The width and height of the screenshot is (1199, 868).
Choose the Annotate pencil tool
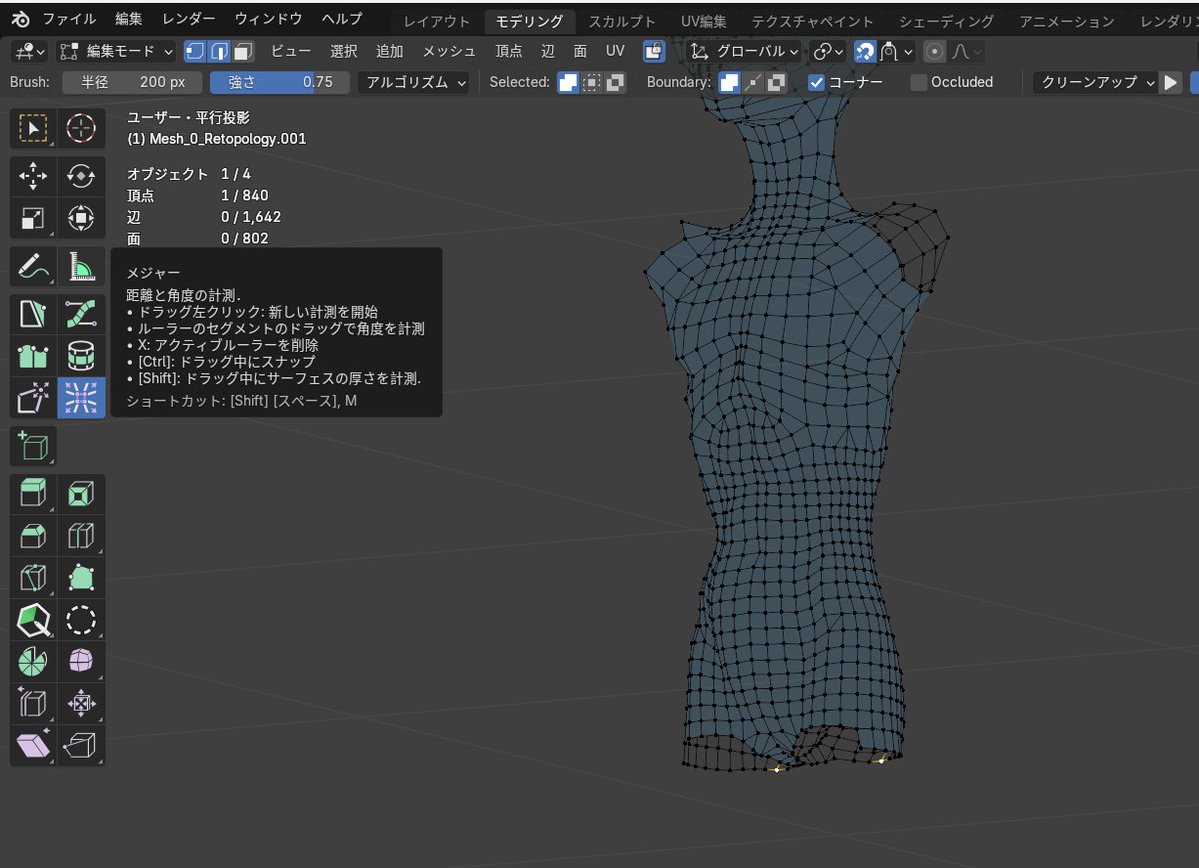(x=33, y=267)
